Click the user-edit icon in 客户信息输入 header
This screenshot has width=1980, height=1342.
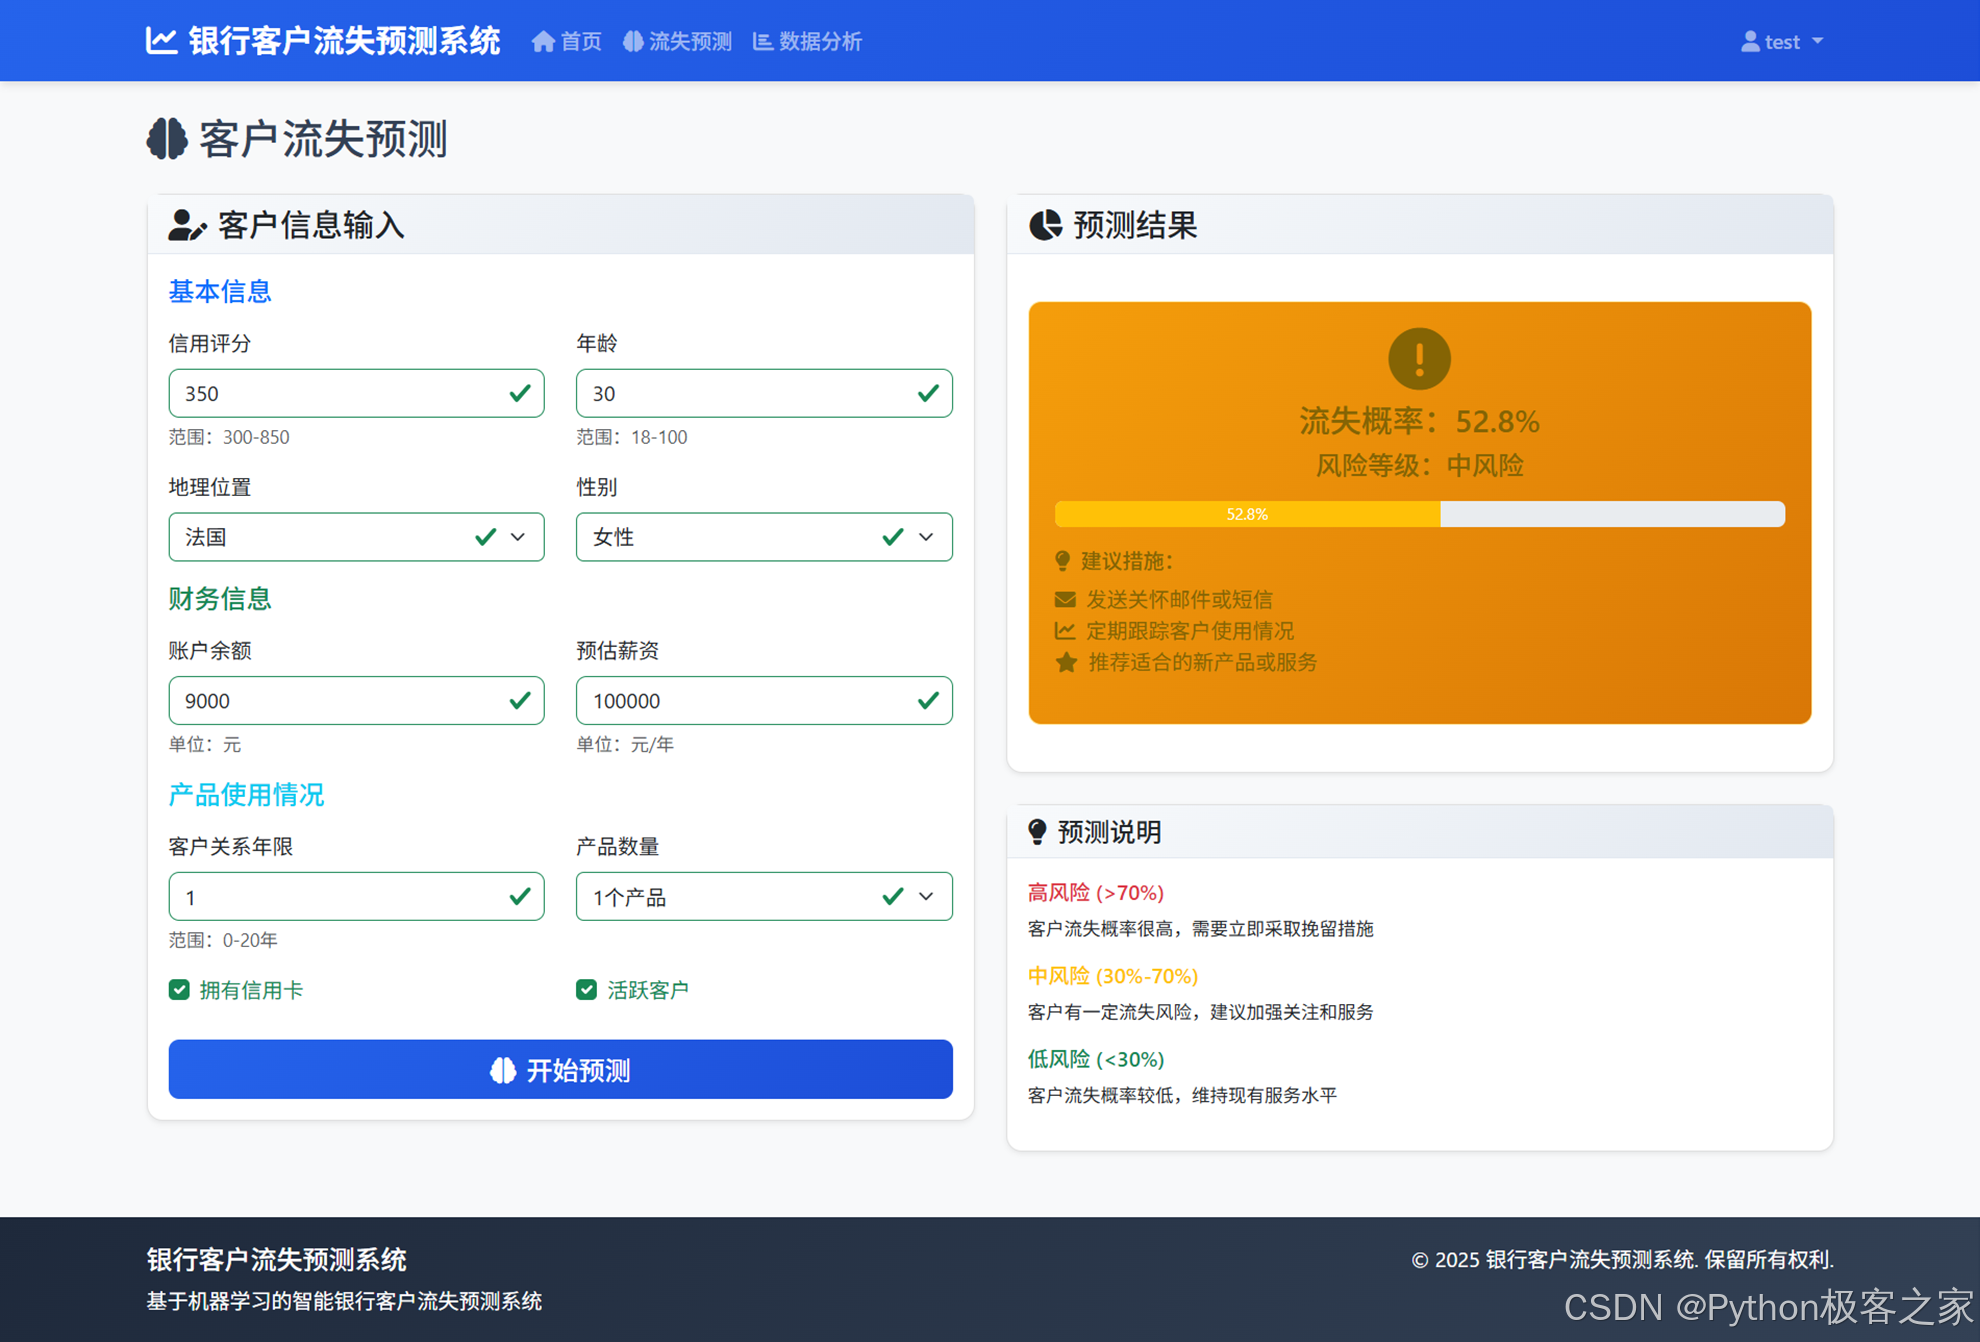pyautogui.click(x=186, y=225)
